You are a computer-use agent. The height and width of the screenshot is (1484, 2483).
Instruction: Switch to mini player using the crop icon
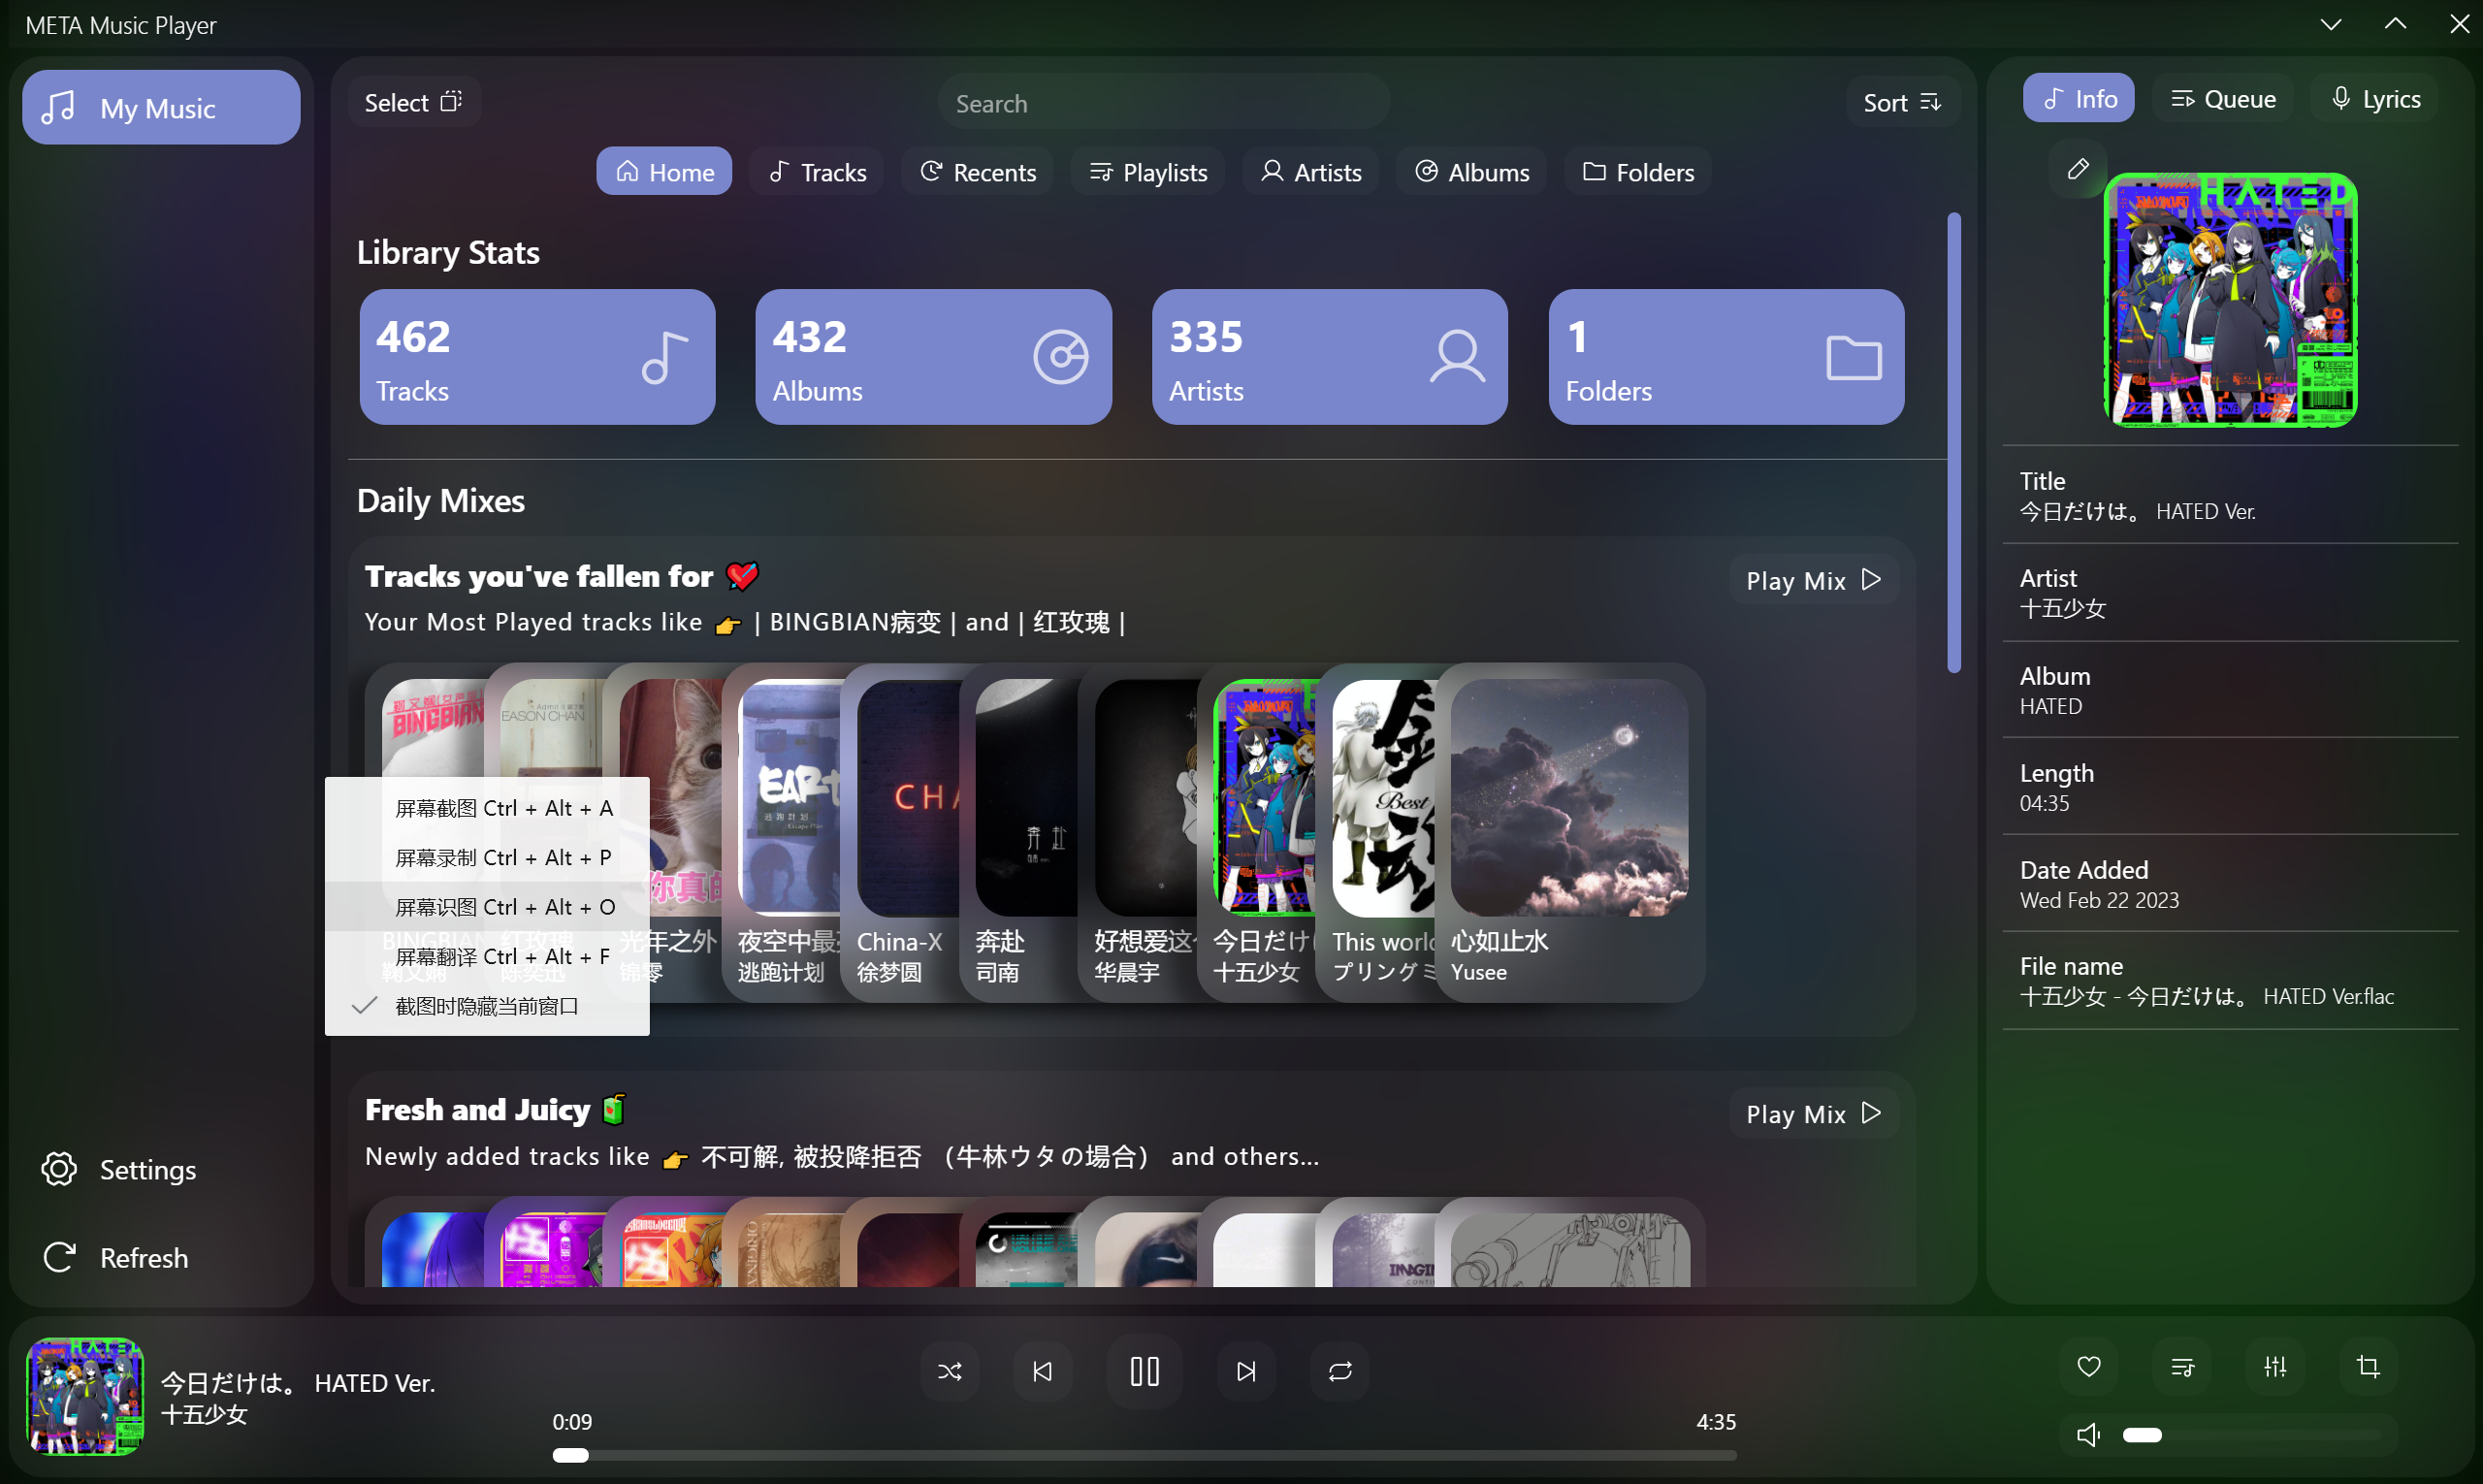tap(2367, 1366)
